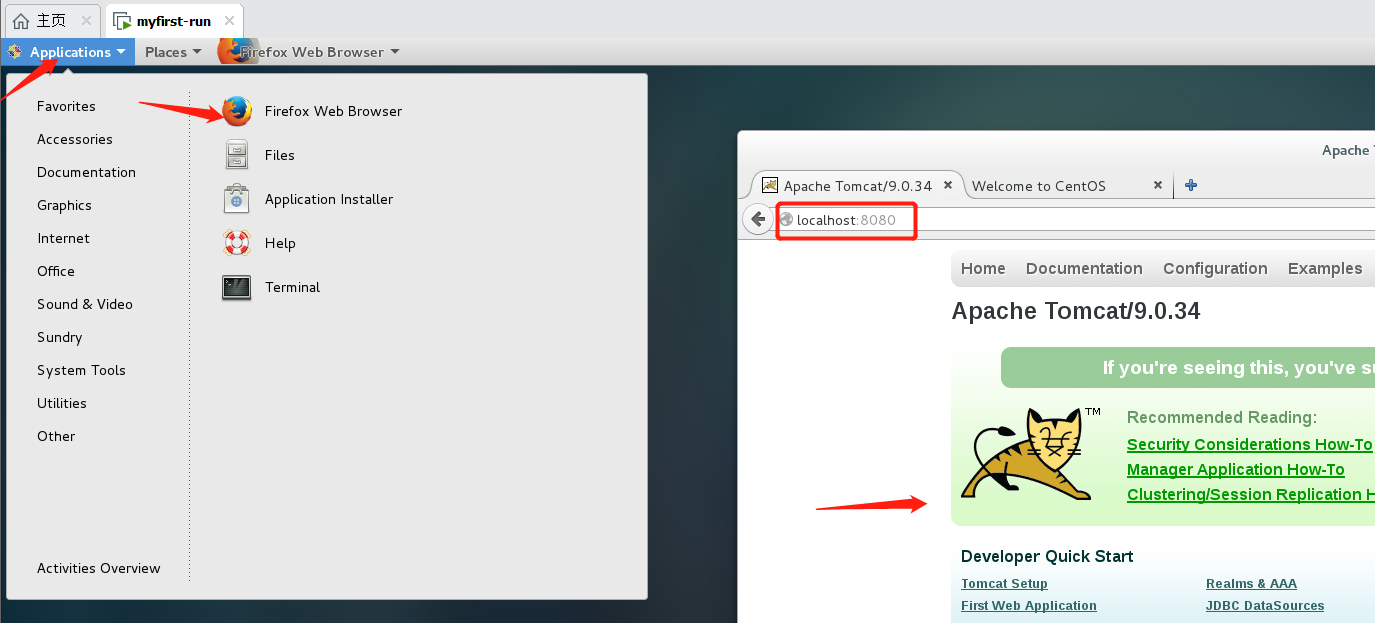Select the Utilities category
Image resolution: width=1375 pixels, height=623 pixels.
click(62, 403)
